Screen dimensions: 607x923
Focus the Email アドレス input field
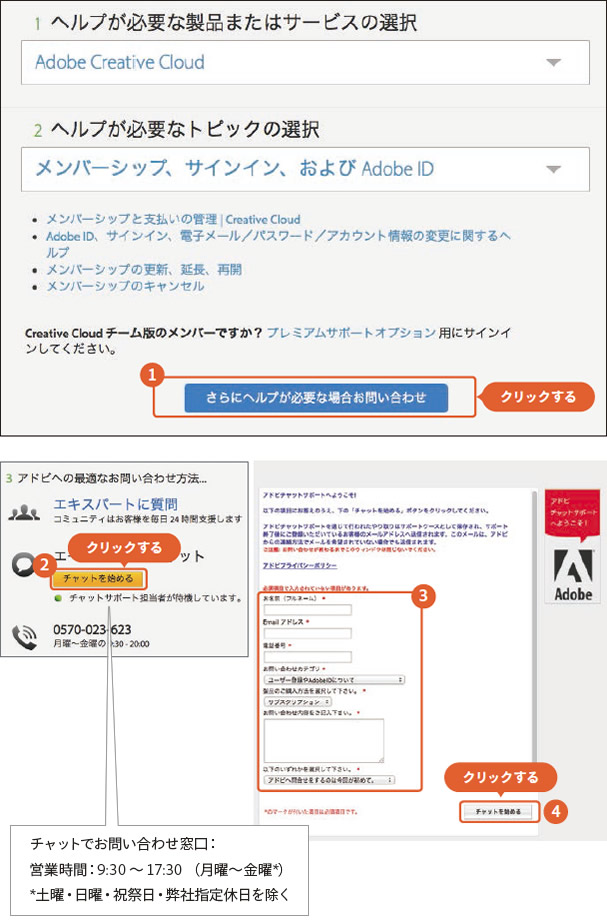point(308,633)
